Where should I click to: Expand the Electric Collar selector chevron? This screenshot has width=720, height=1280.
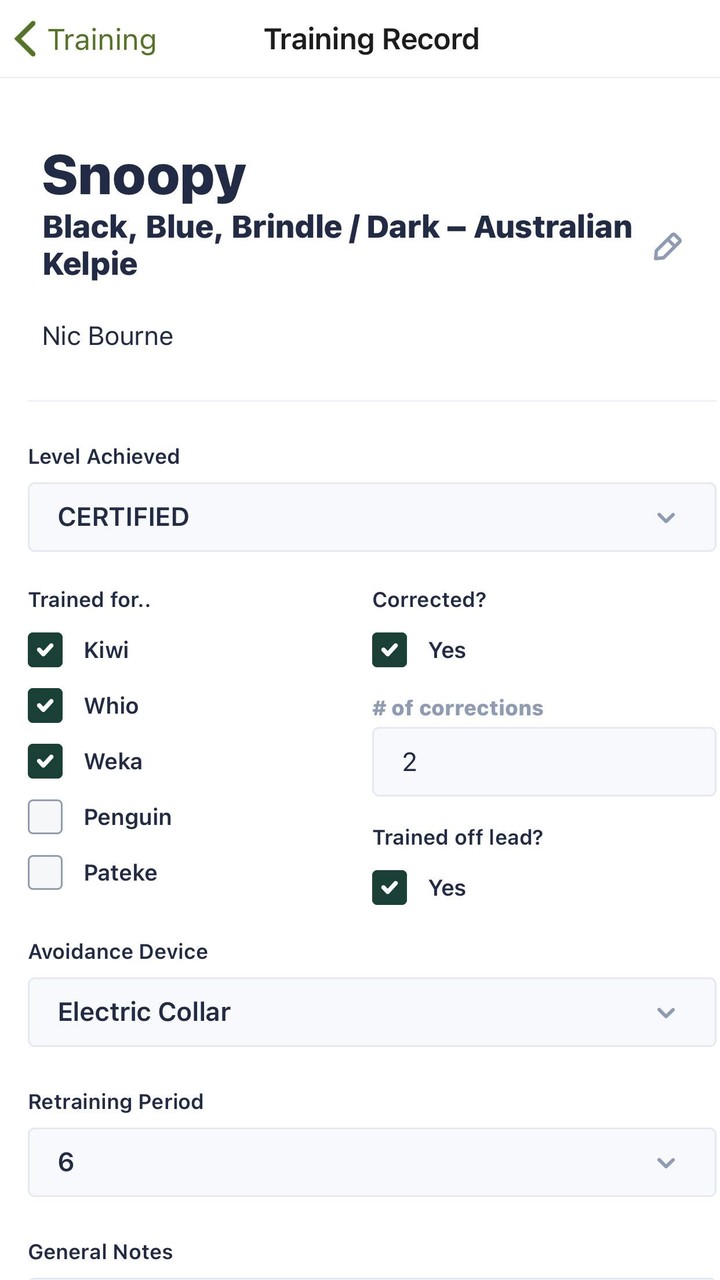(665, 1012)
